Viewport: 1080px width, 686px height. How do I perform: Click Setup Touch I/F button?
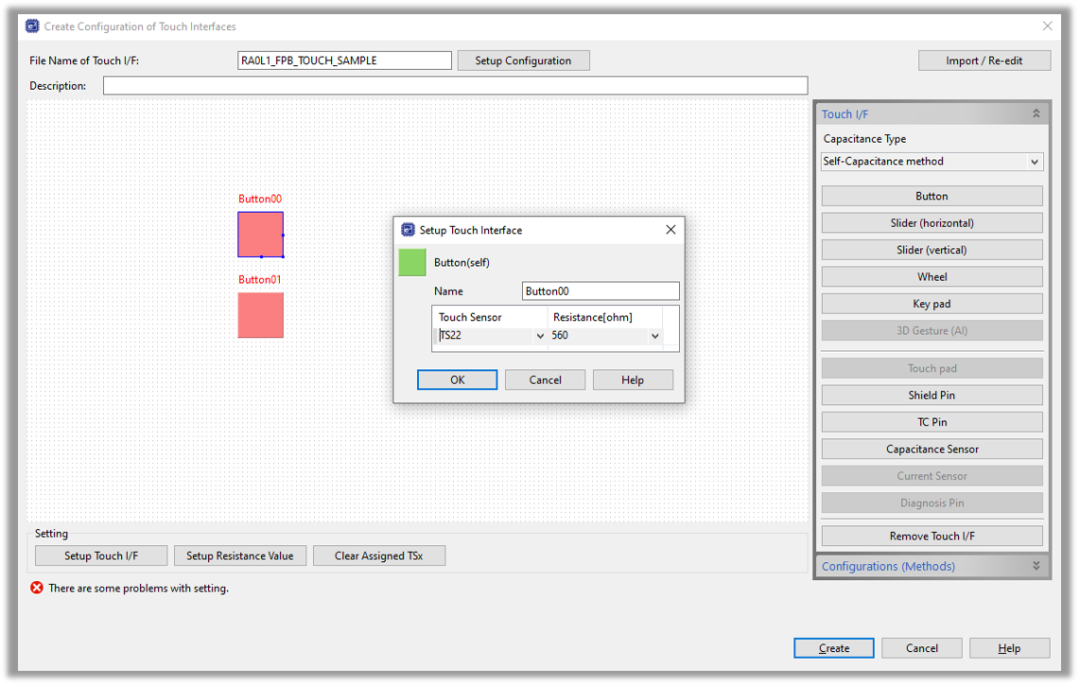pyautogui.click(x=101, y=555)
